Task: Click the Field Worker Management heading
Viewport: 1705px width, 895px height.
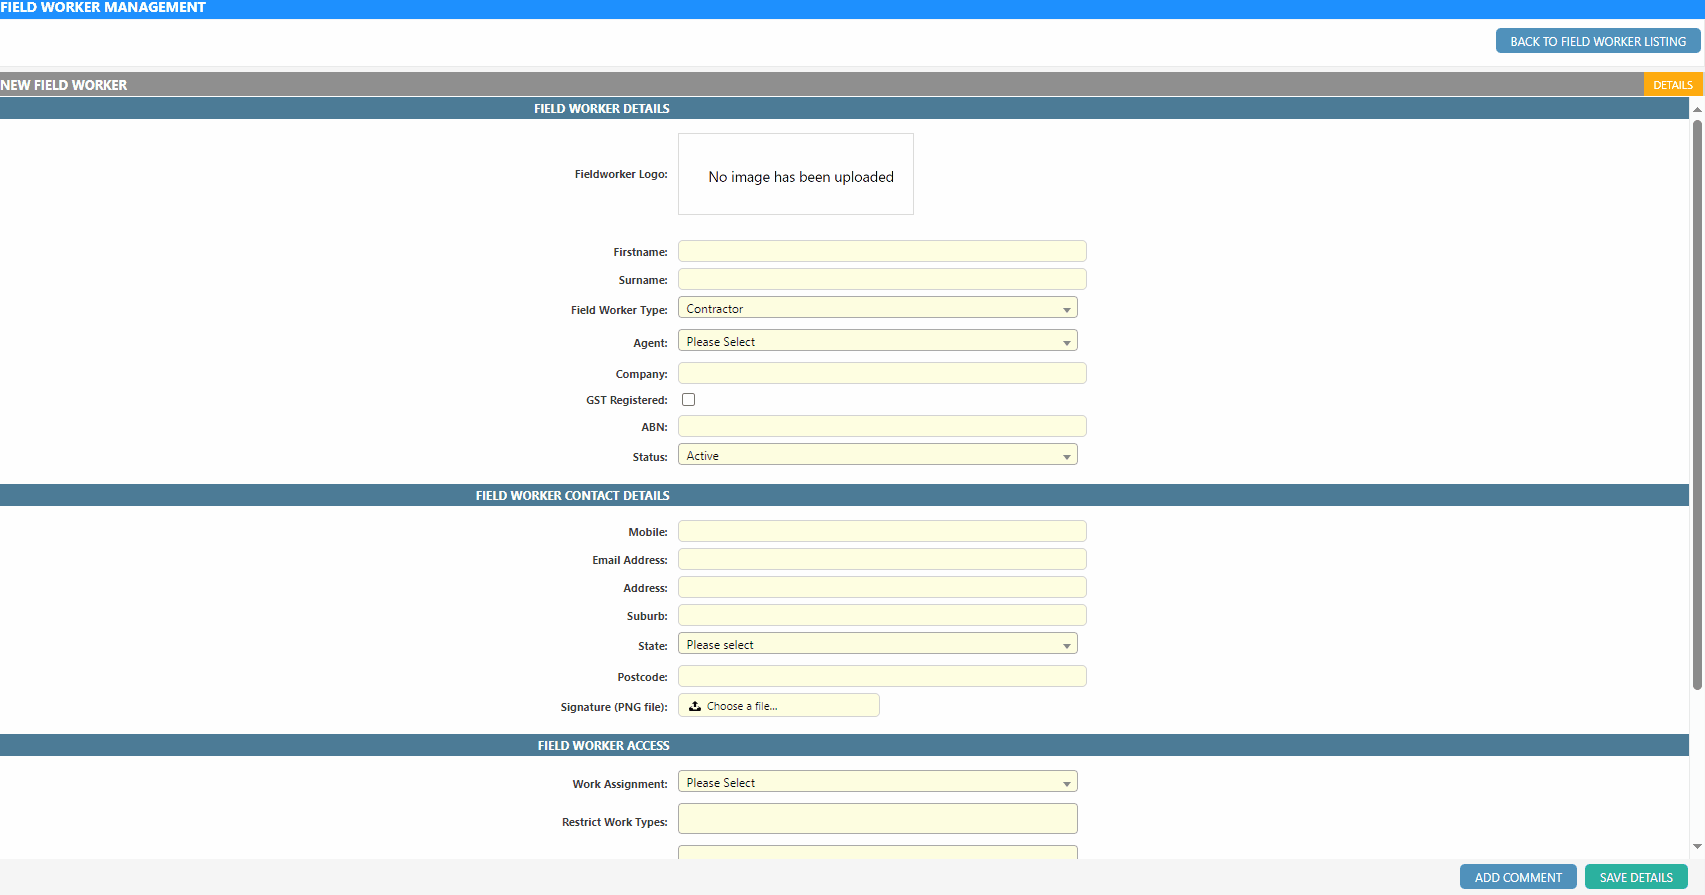Action: click(103, 7)
